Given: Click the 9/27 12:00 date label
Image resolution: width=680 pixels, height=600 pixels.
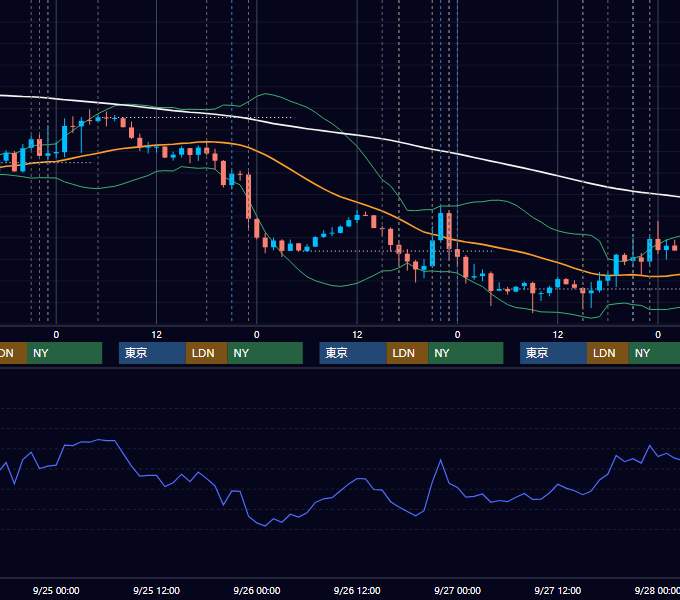Looking at the screenshot, I should 557,590.
